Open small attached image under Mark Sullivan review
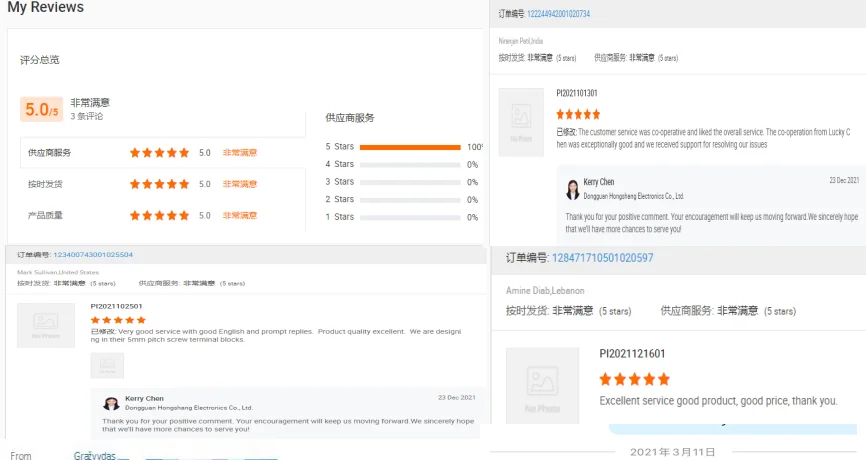The height and width of the screenshot is (460, 866). [107, 366]
